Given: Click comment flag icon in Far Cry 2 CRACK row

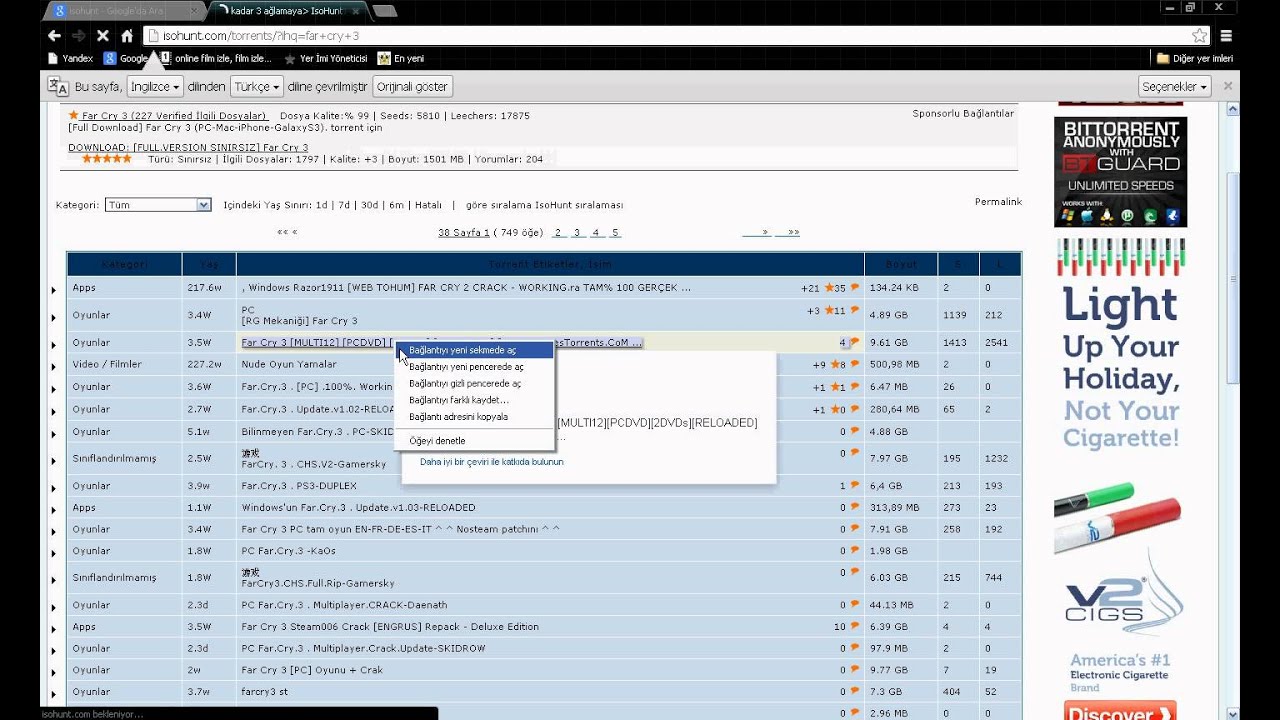Looking at the screenshot, I should [x=854, y=288].
